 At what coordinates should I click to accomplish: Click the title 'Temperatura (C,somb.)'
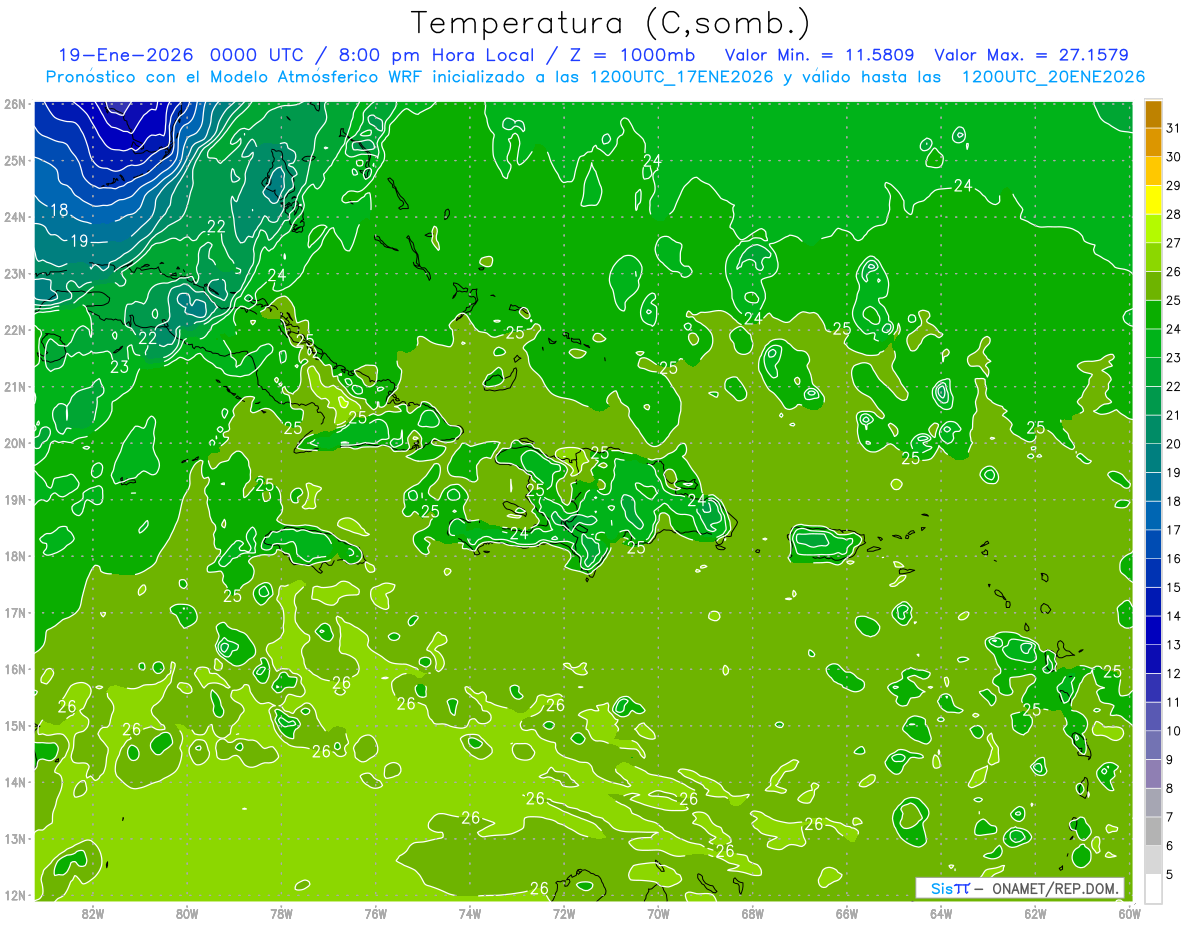[611, 23]
